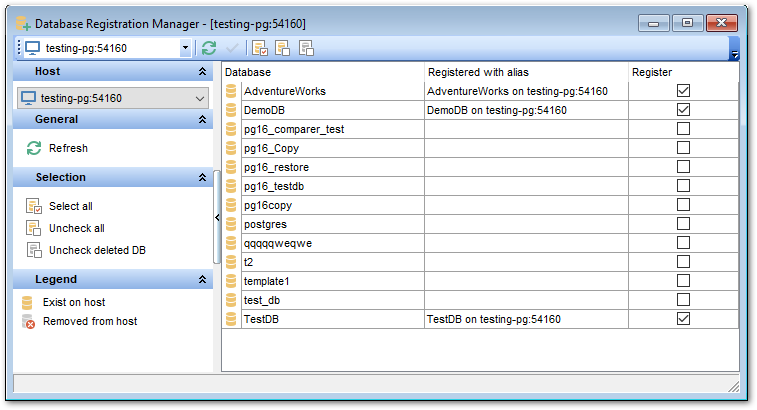757x410 pixels.
Task: Uncheck the Register box for AdventureWorks
Action: [683, 91]
